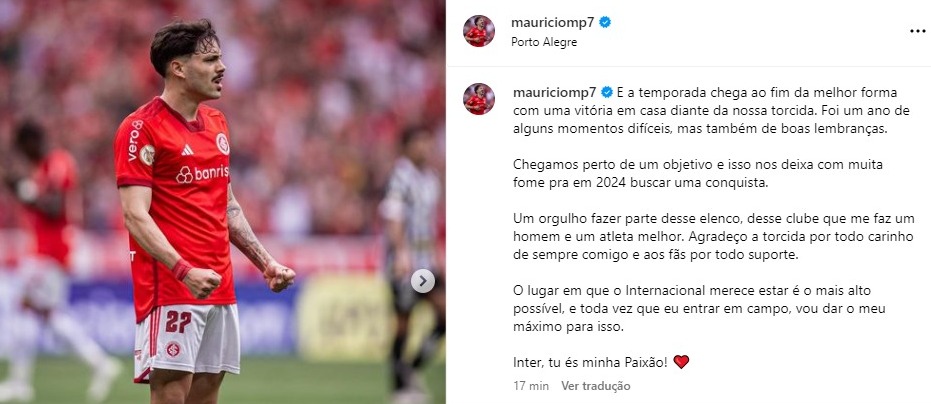Click mauriciomp7 username in the caption

click(x=555, y=93)
